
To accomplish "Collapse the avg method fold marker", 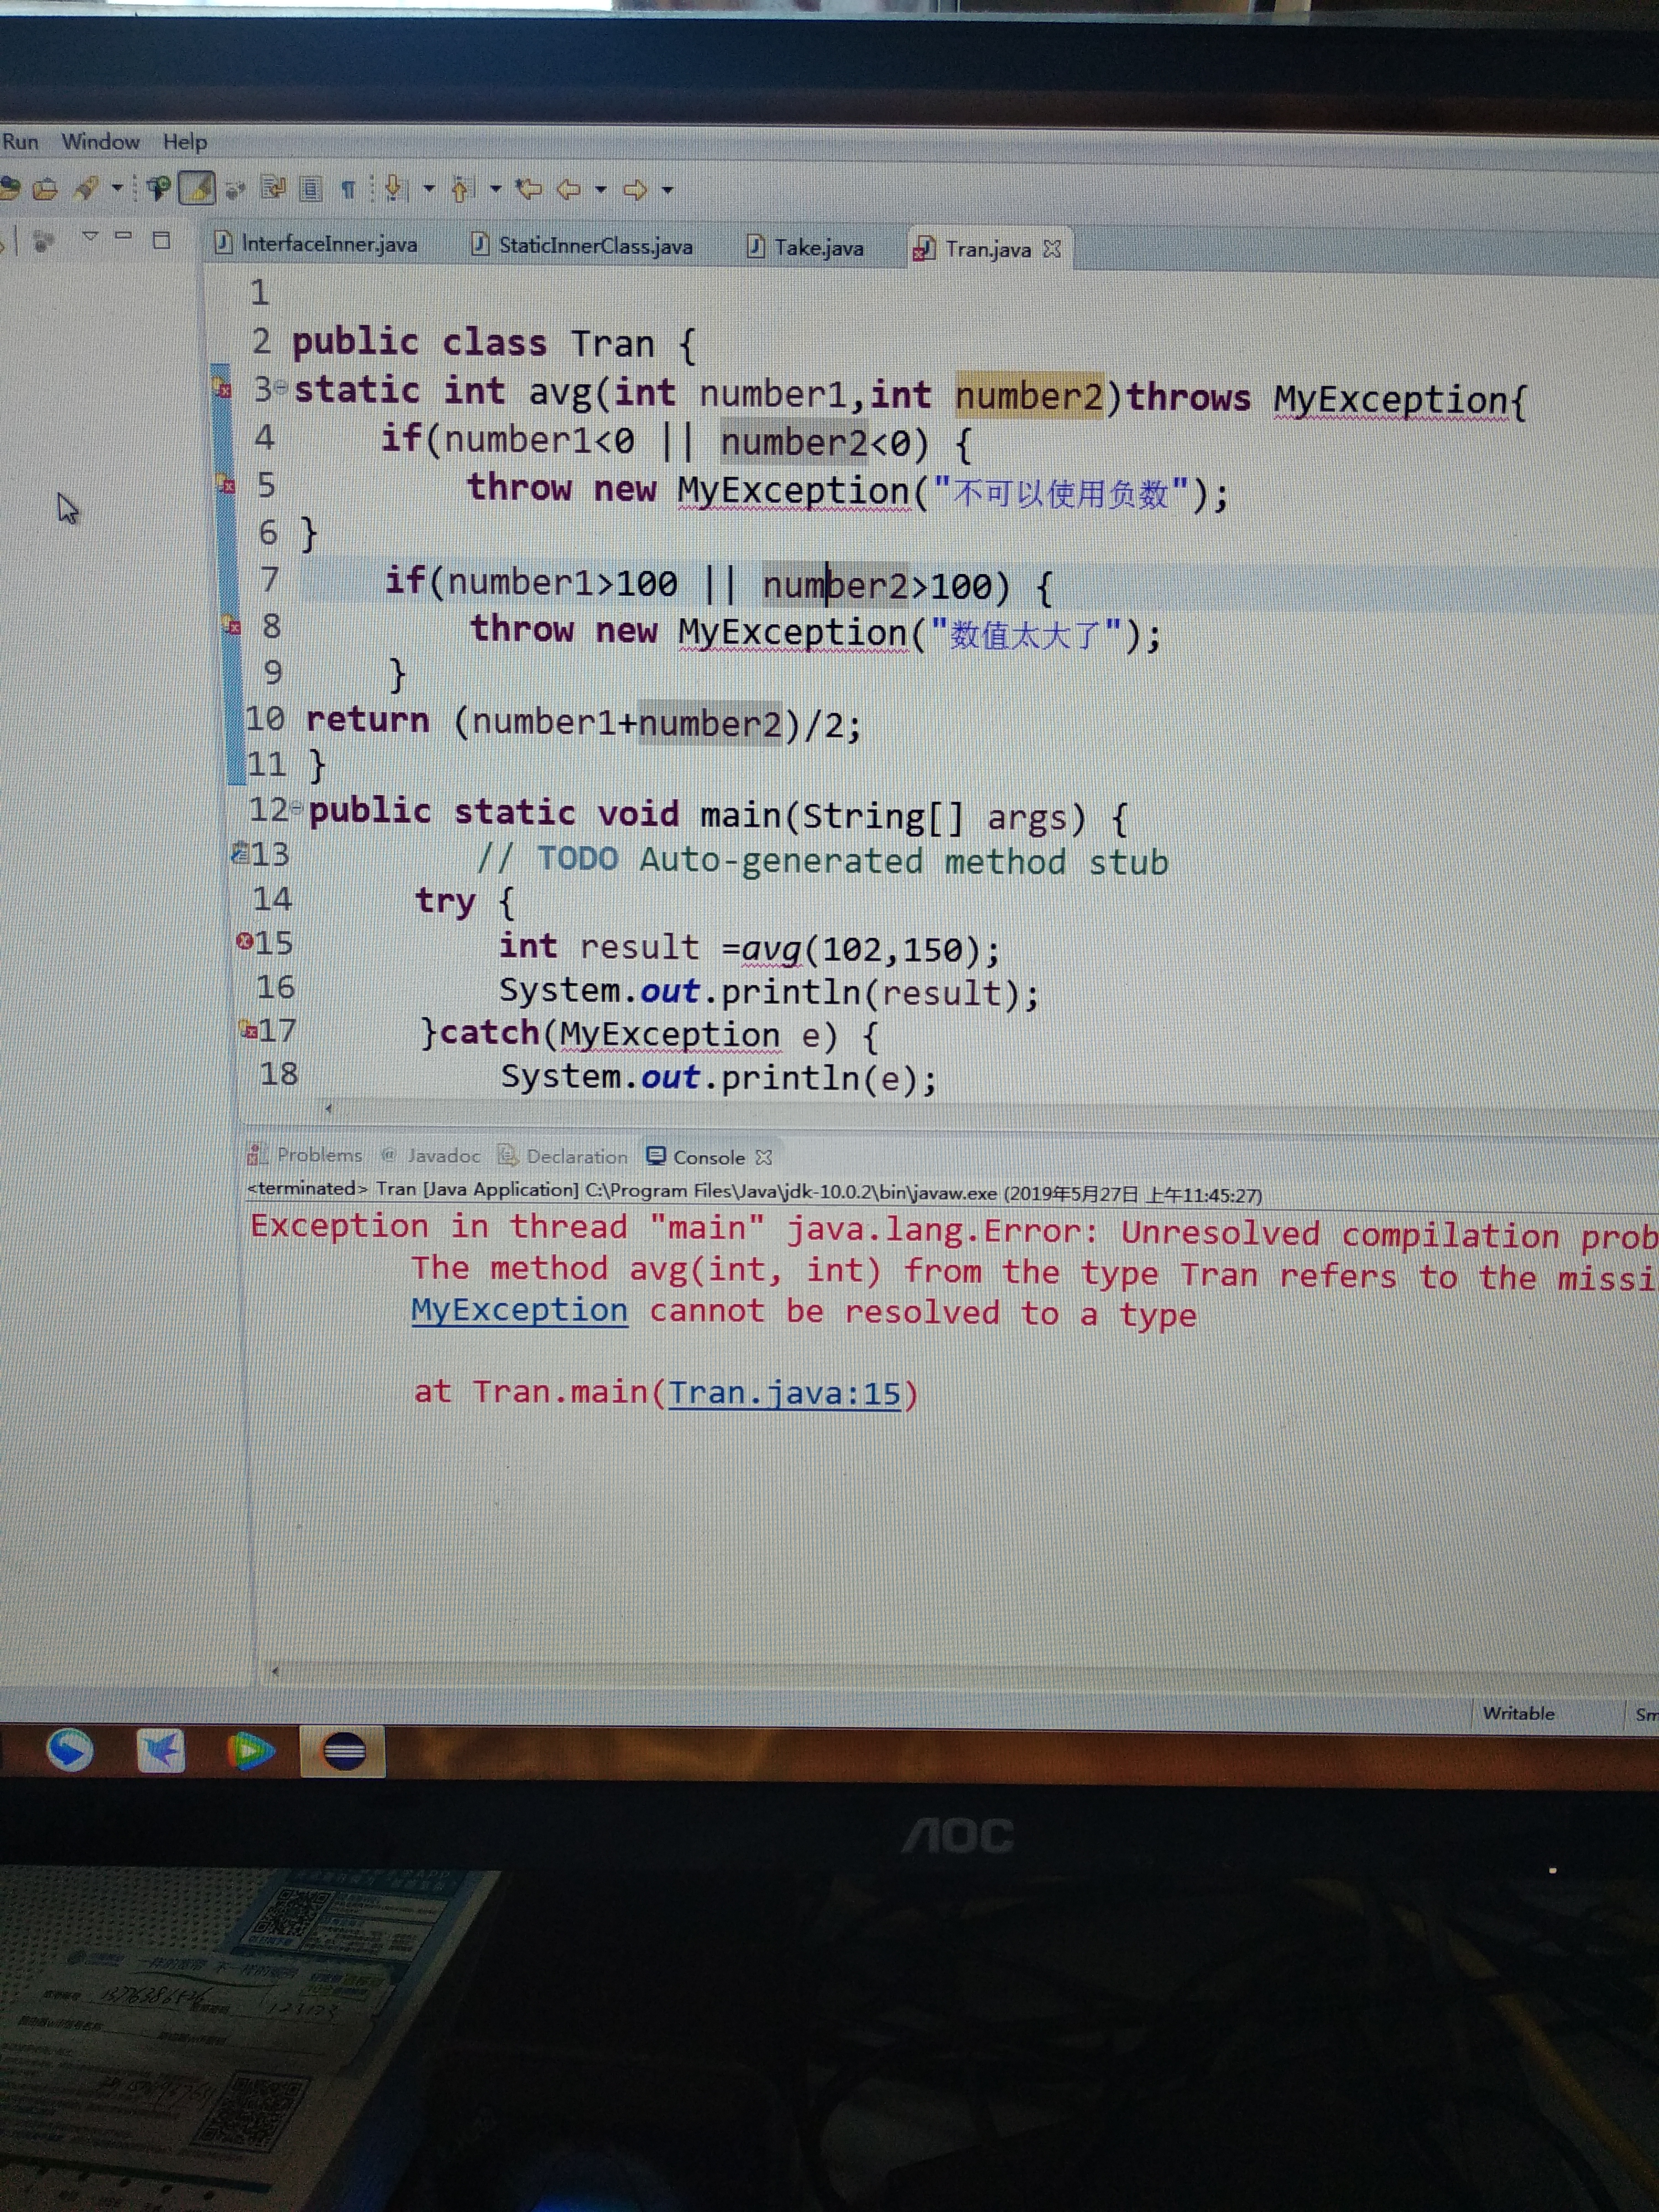I will [x=282, y=387].
